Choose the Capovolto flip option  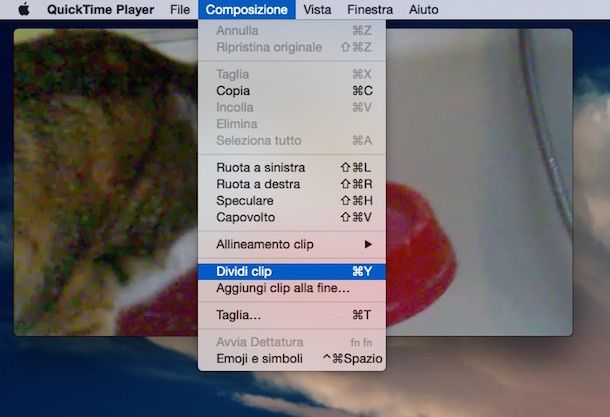point(292,217)
